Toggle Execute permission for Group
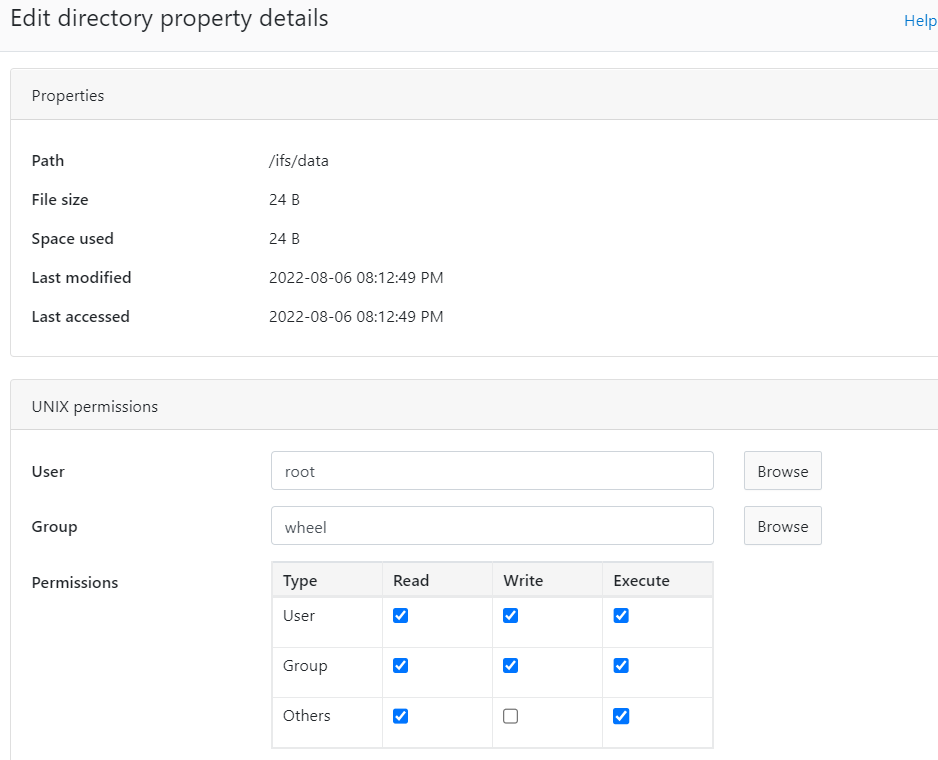Screen dimensions: 938x760 click(620, 665)
